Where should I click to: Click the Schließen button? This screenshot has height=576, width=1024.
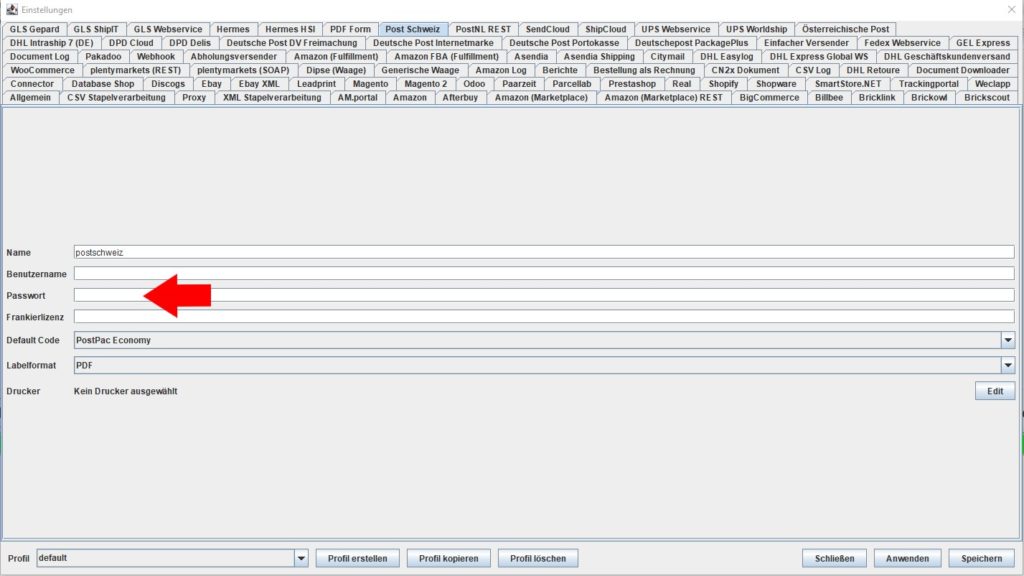click(x=834, y=558)
